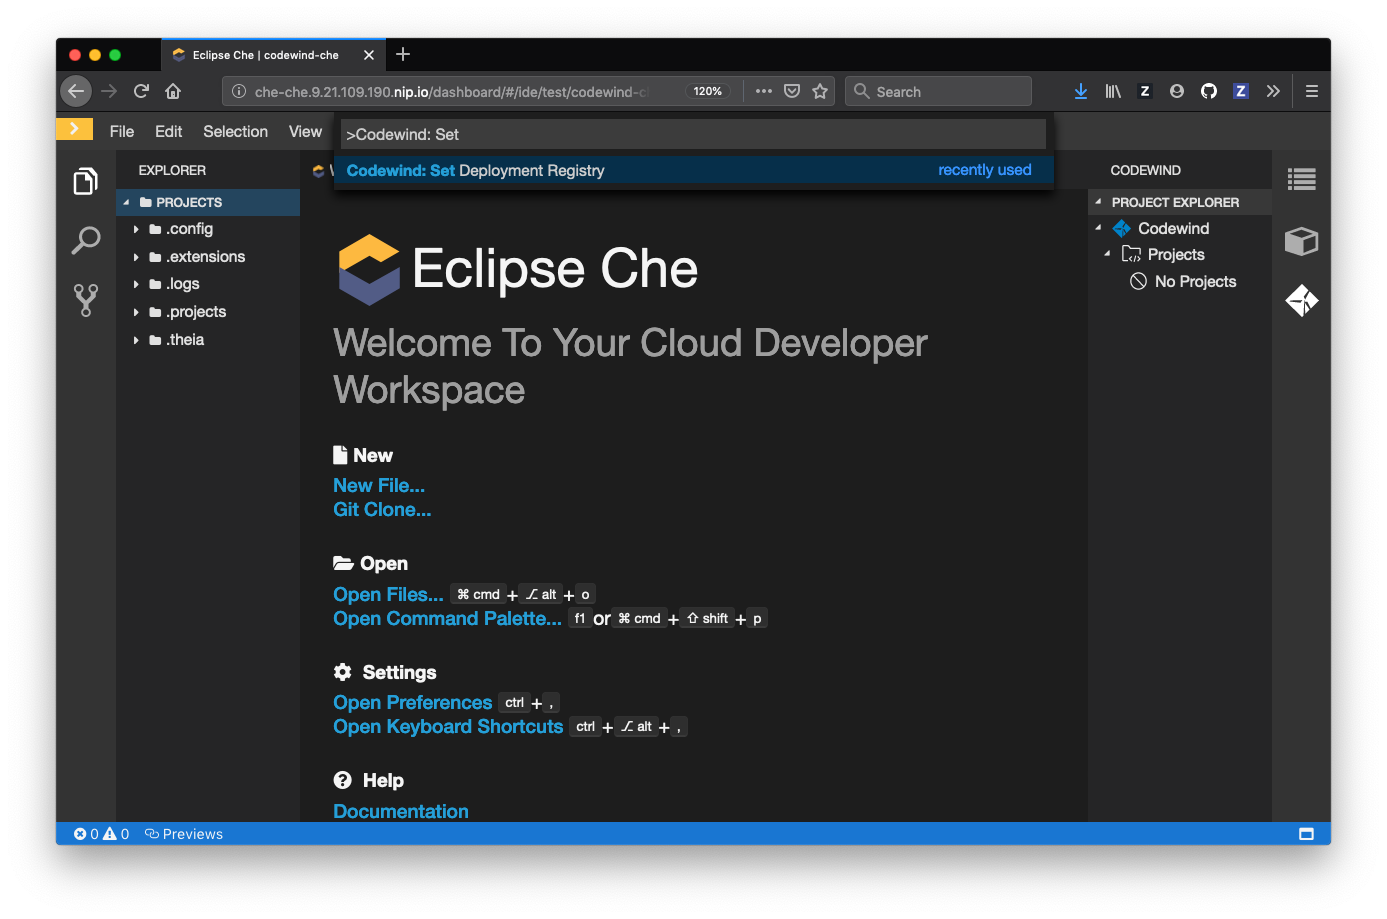
Task: Click the yellow Che dashboard arrow icon
Action: point(74,129)
